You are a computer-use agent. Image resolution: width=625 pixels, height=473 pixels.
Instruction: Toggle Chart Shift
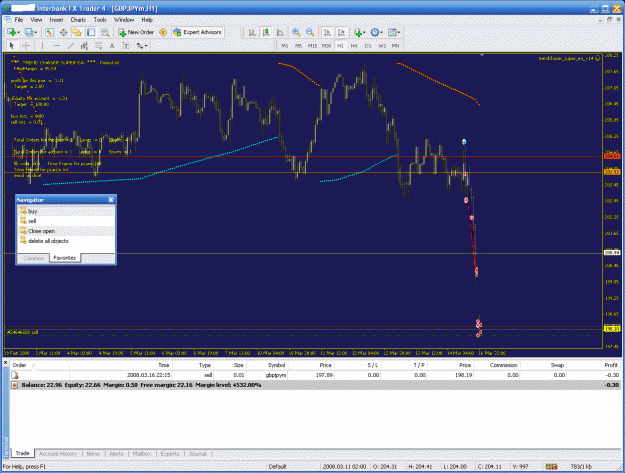pyautogui.click(x=341, y=32)
